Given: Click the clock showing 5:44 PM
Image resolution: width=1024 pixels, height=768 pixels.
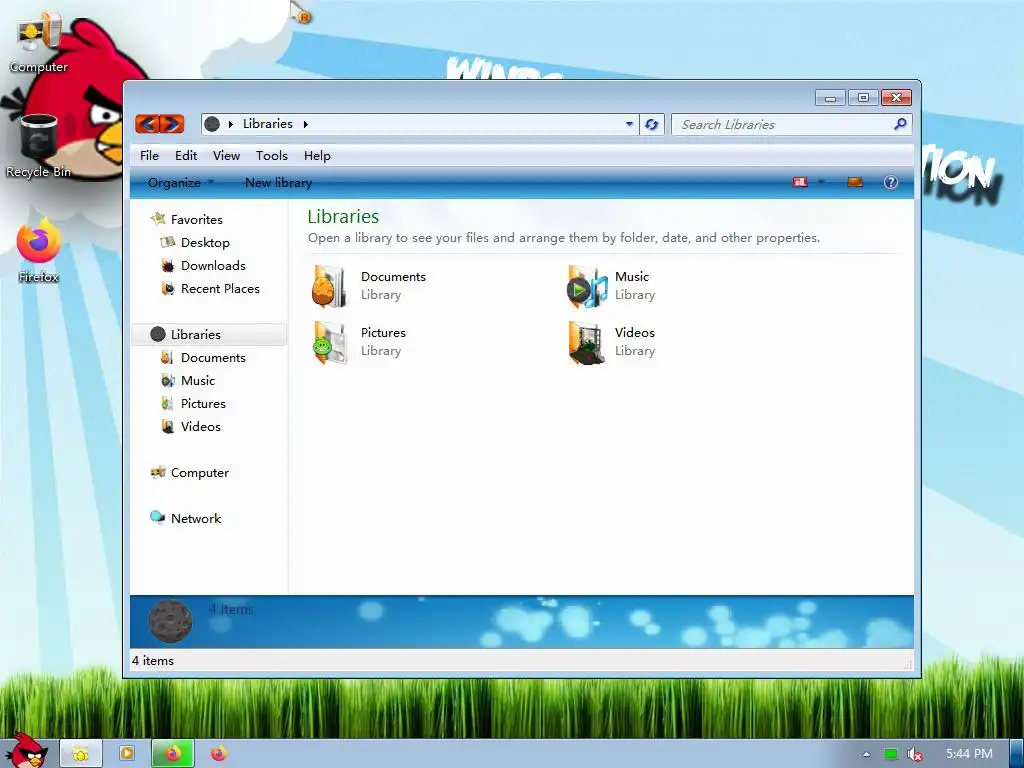Looking at the screenshot, I should (x=969, y=754).
